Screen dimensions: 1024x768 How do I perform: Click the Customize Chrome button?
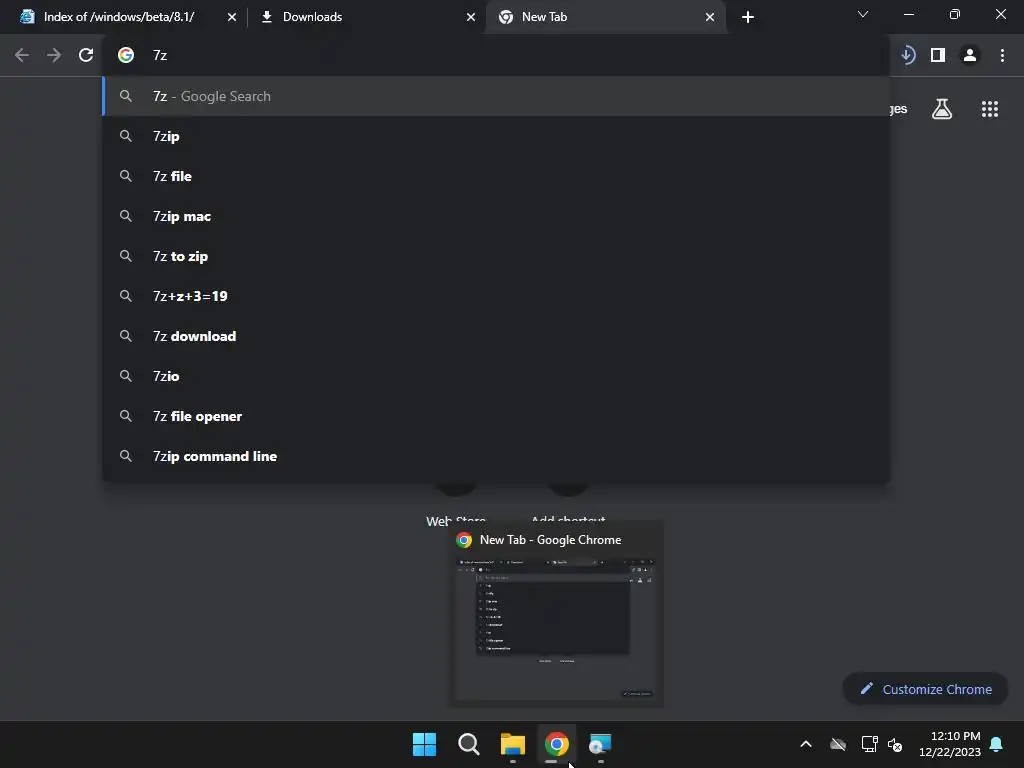tap(925, 689)
